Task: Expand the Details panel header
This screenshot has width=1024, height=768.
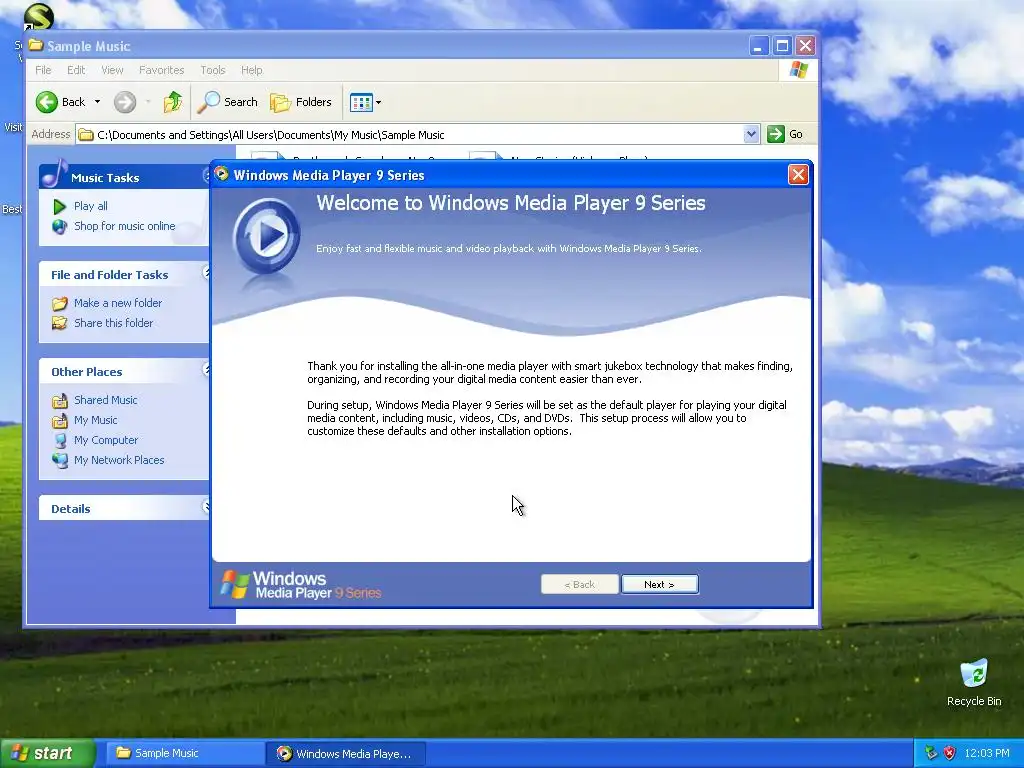Action: coord(124,508)
